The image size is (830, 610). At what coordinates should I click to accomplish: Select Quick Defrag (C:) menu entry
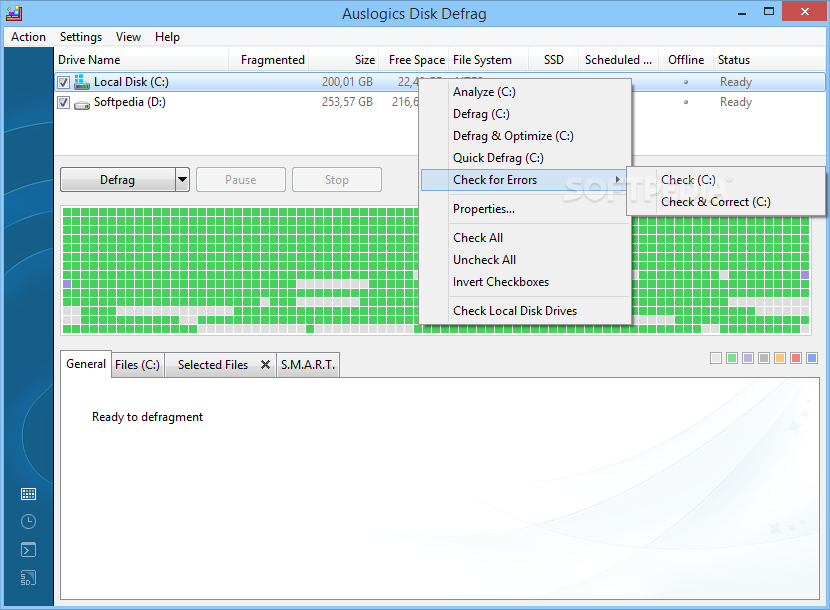526,158
